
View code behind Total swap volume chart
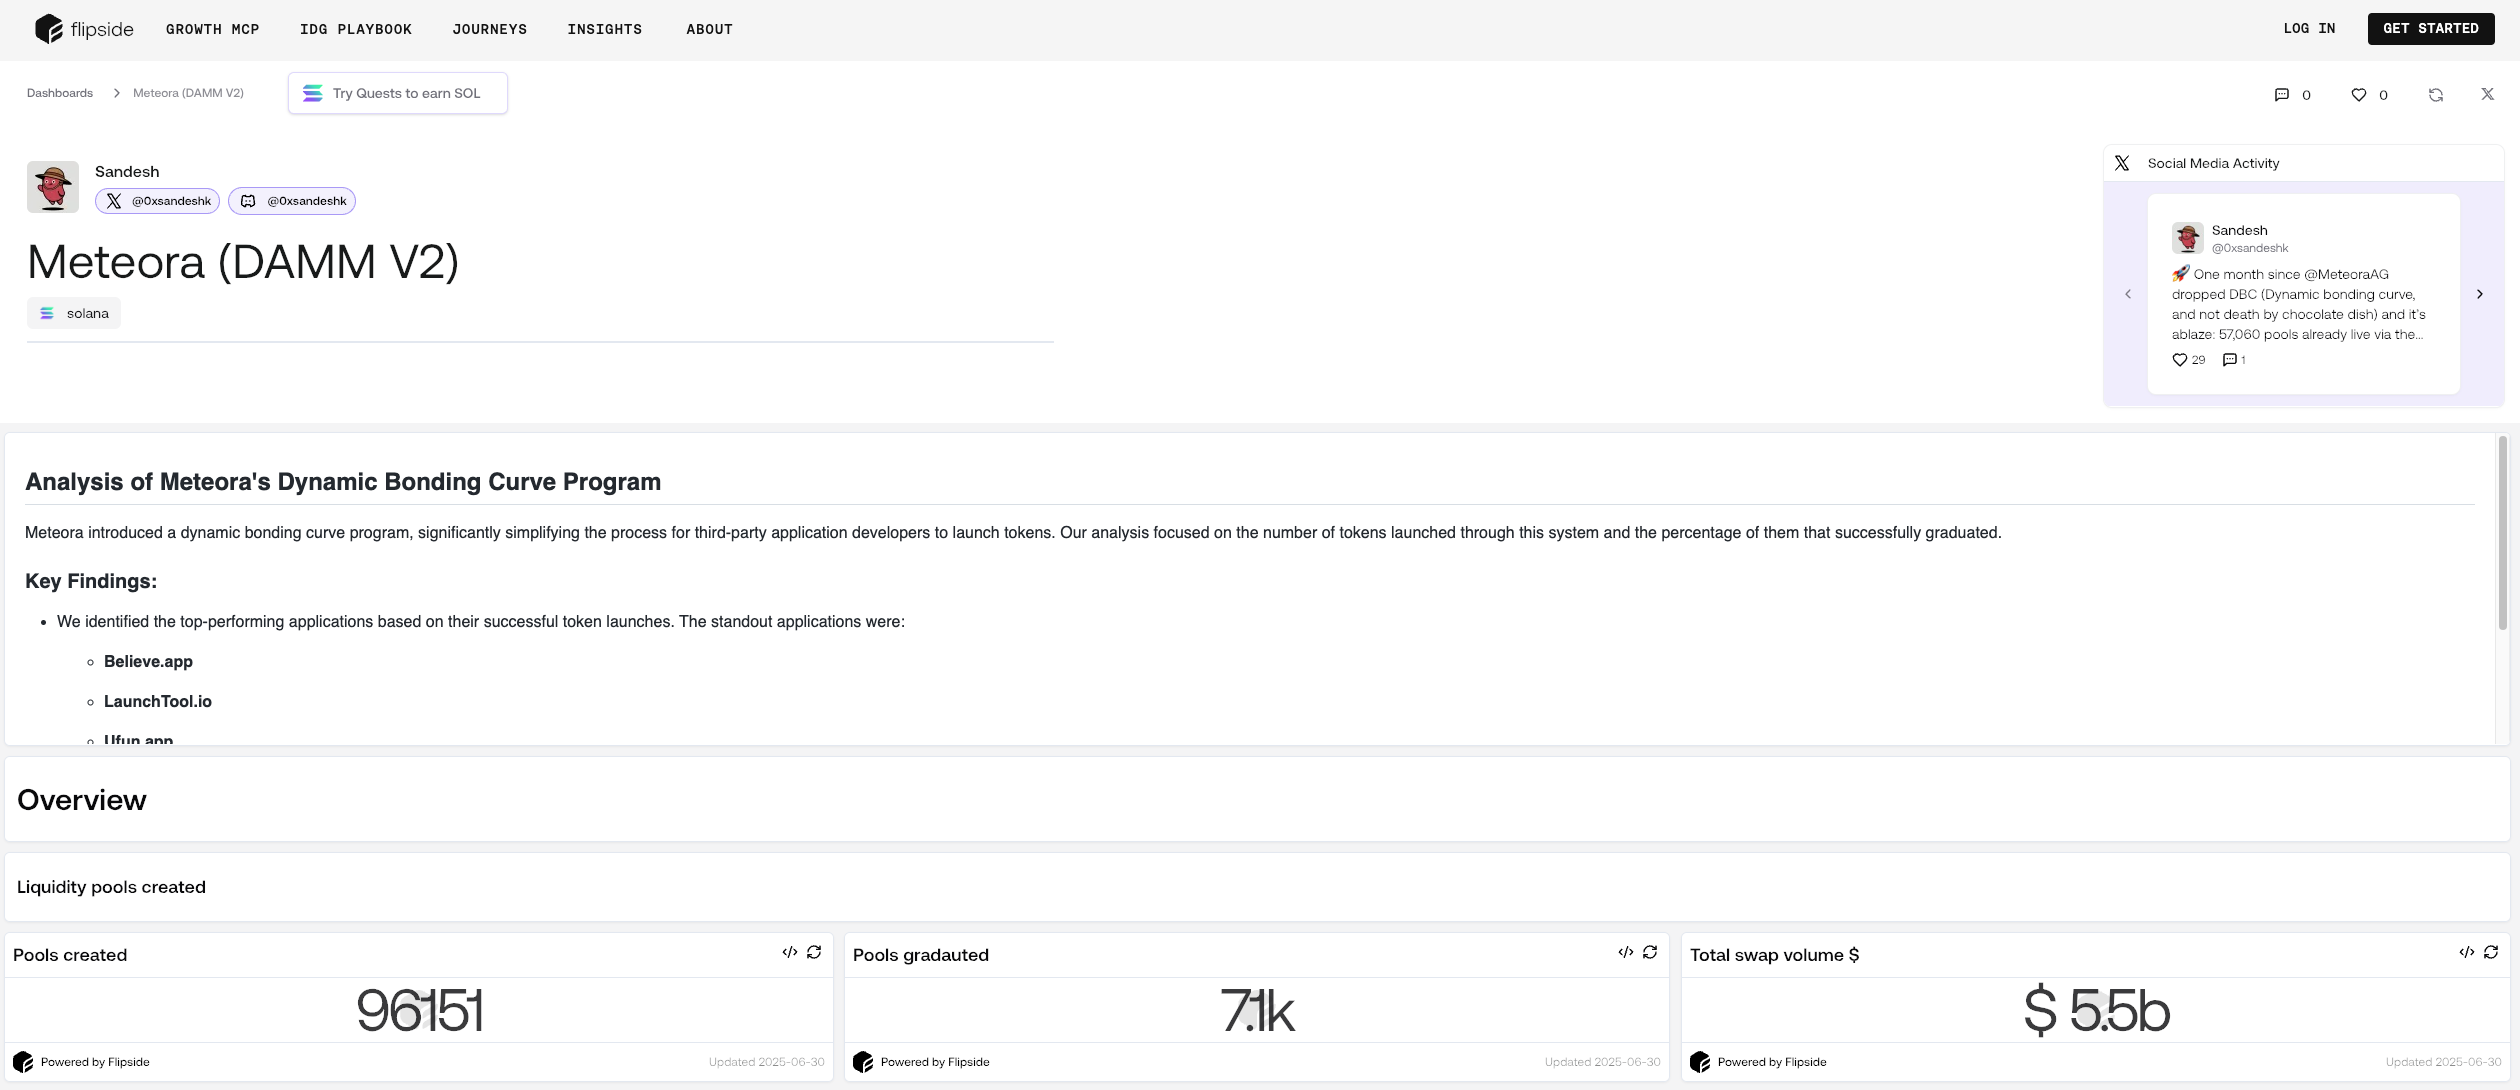tap(2465, 952)
